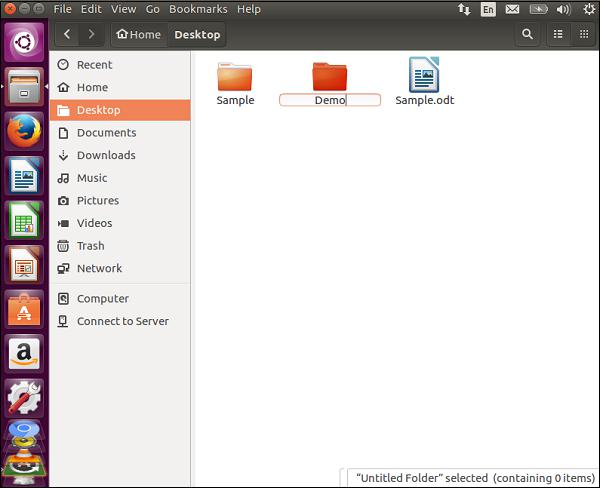Click the search magnifier icon in toolbar
600x488 pixels.
[527, 34]
